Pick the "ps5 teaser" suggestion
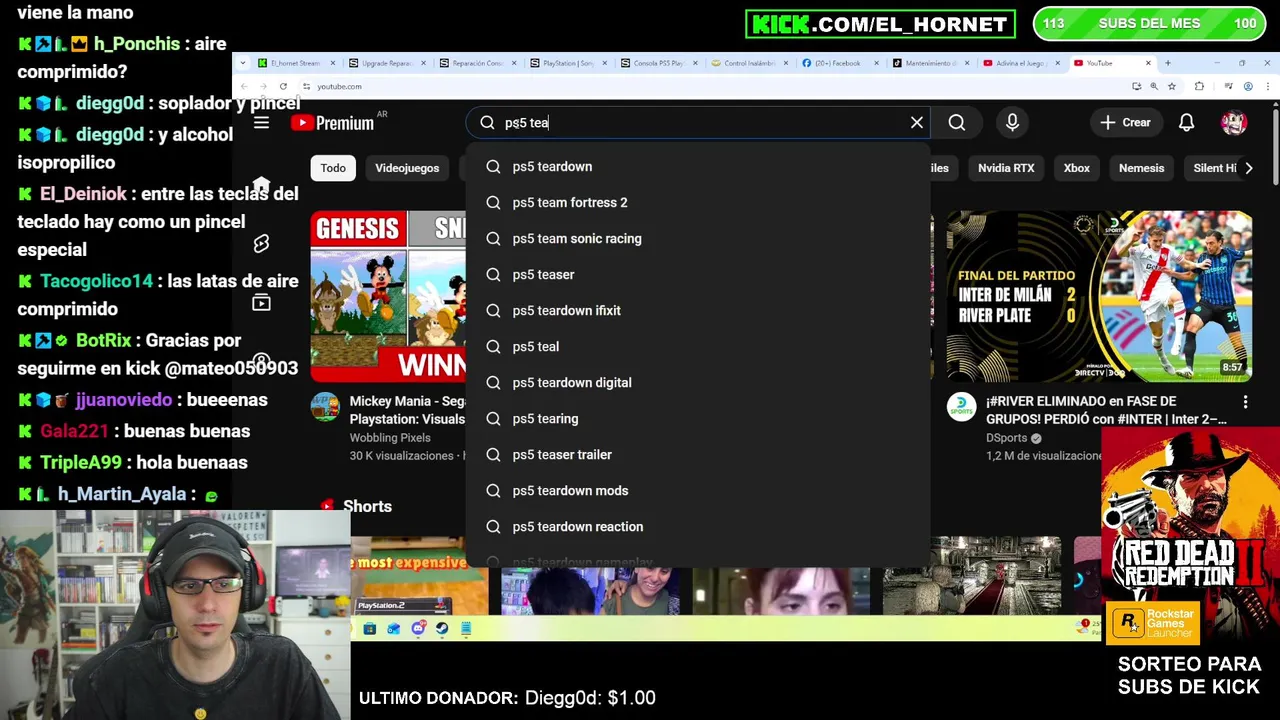Image resolution: width=1280 pixels, height=720 pixels. pos(698,275)
